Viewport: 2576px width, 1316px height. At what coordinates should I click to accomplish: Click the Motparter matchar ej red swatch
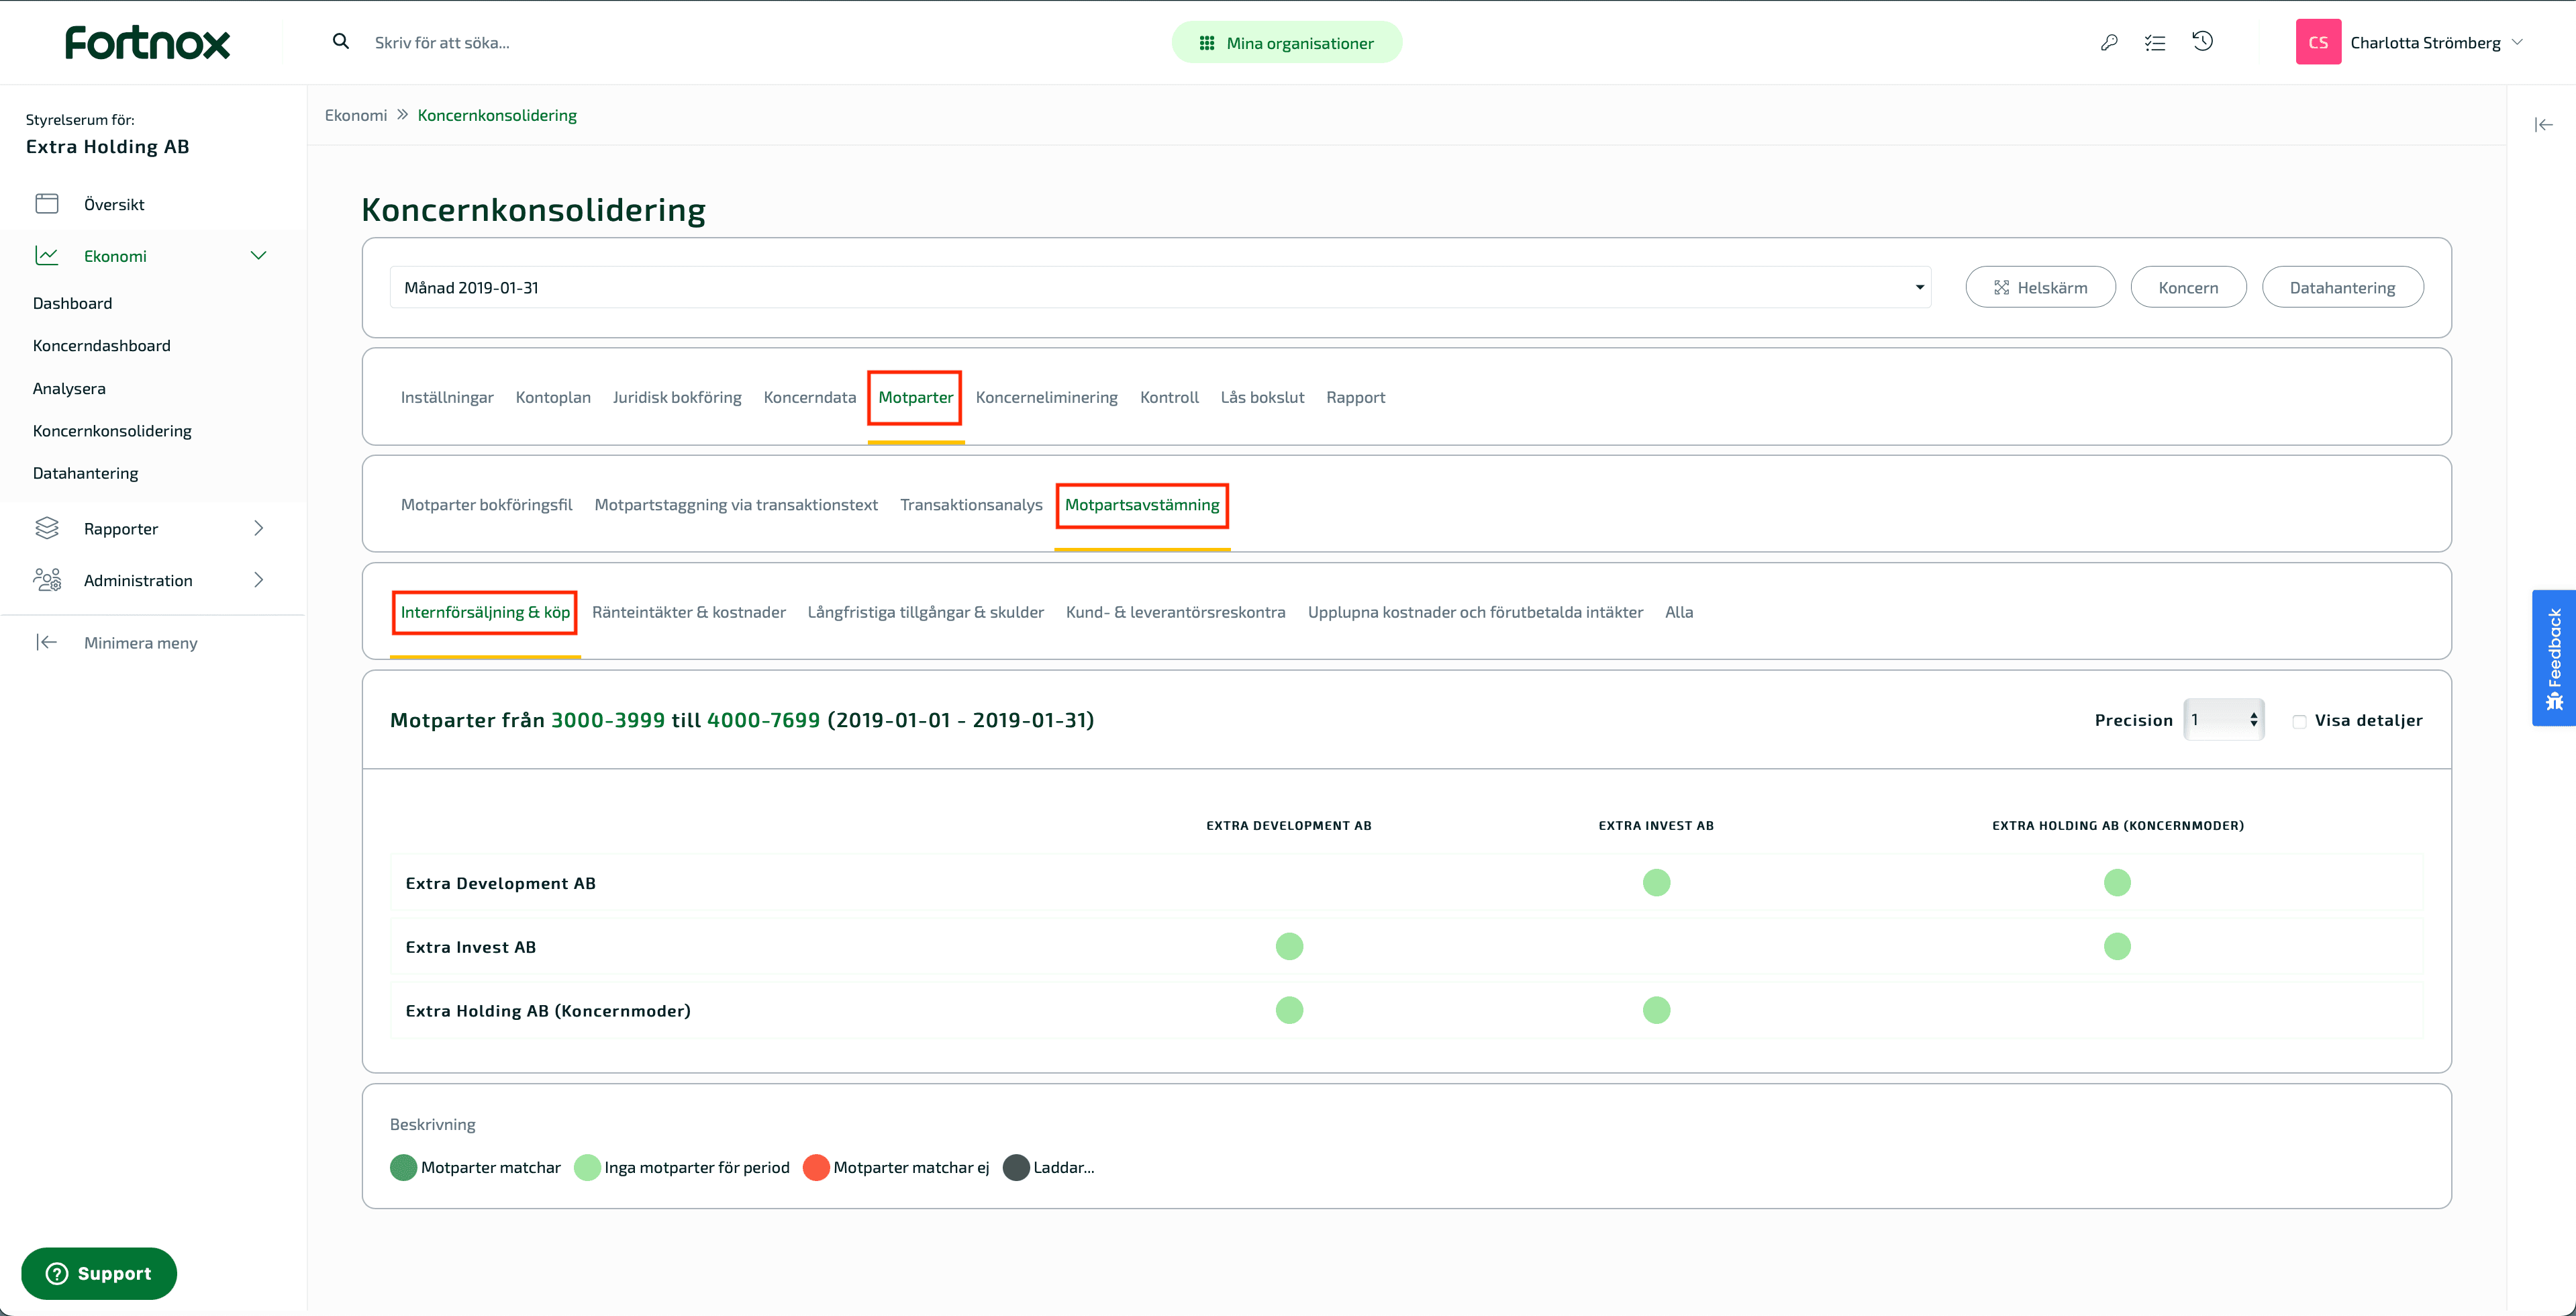[816, 1167]
